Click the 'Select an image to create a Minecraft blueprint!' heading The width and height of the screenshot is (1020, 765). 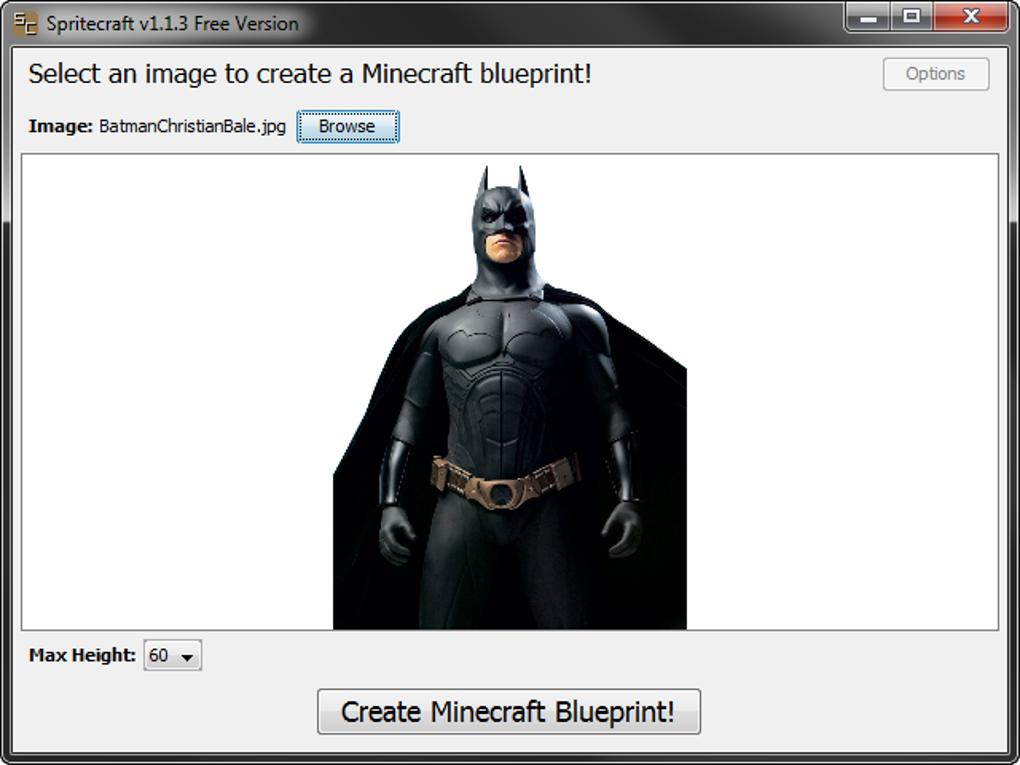point(310,74)
